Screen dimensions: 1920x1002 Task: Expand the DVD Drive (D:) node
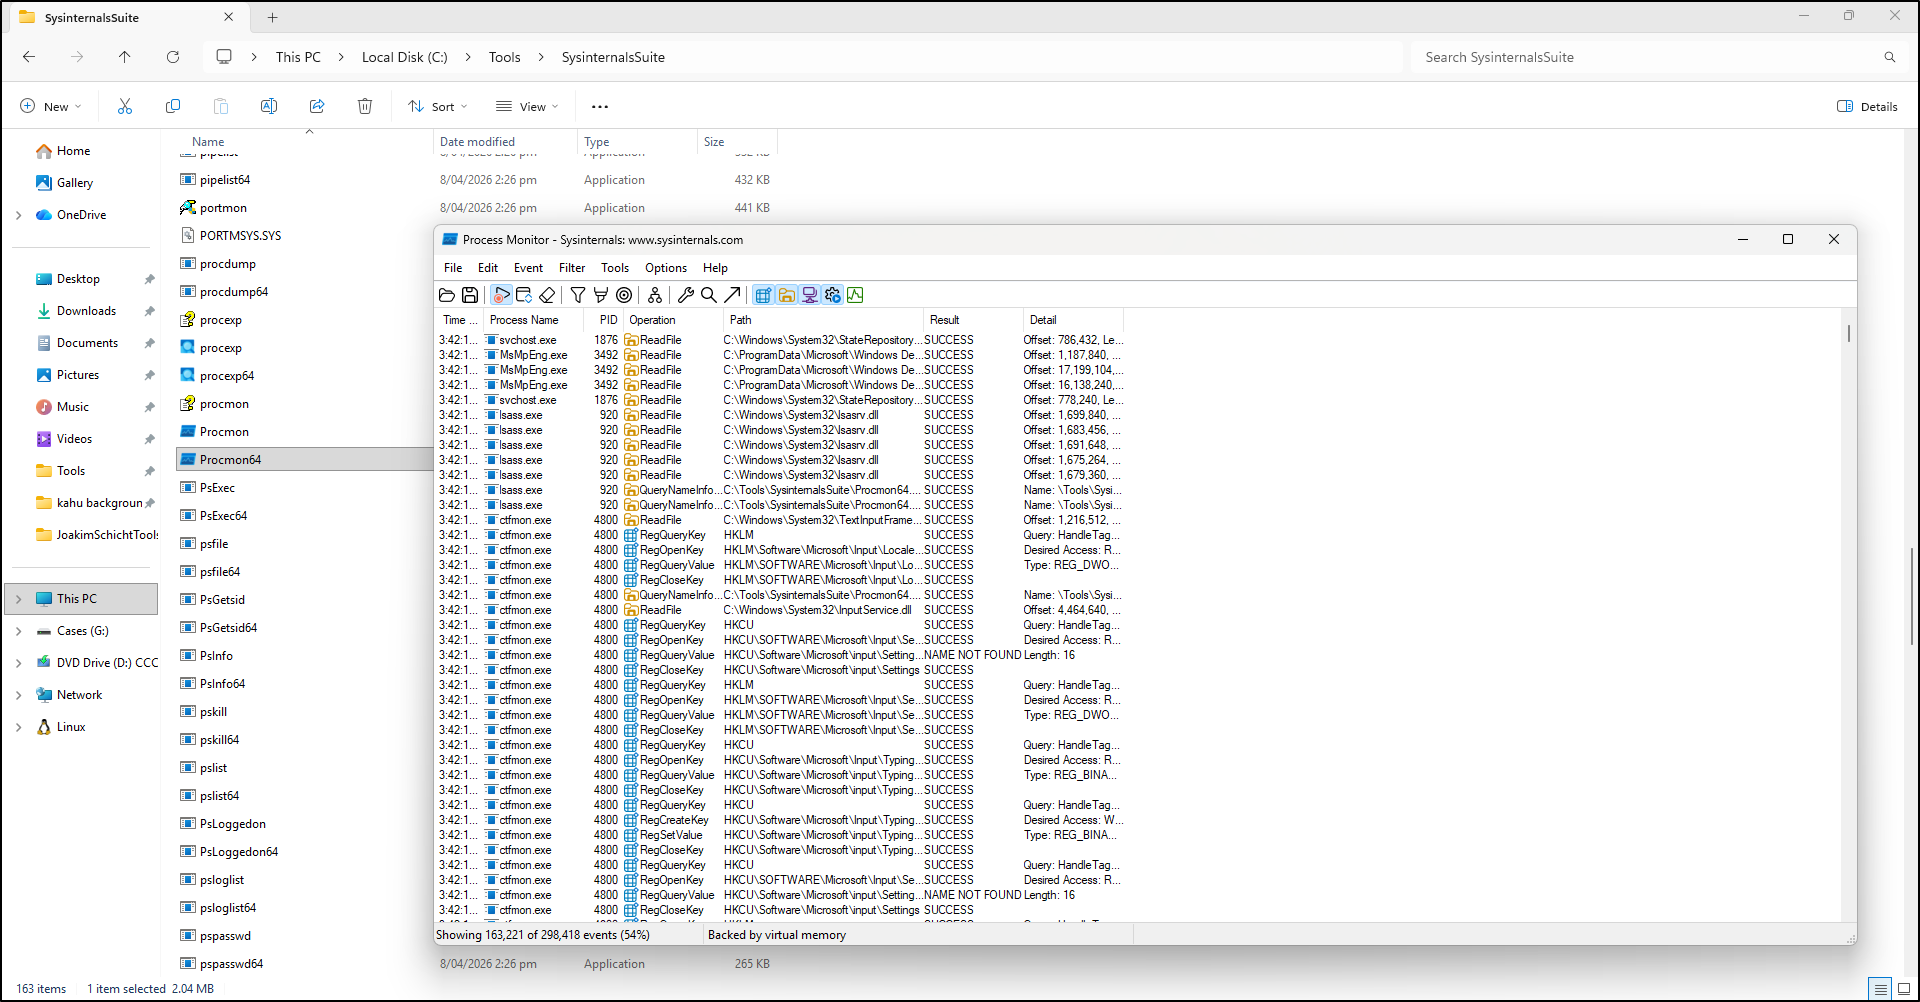pos(18,663)
